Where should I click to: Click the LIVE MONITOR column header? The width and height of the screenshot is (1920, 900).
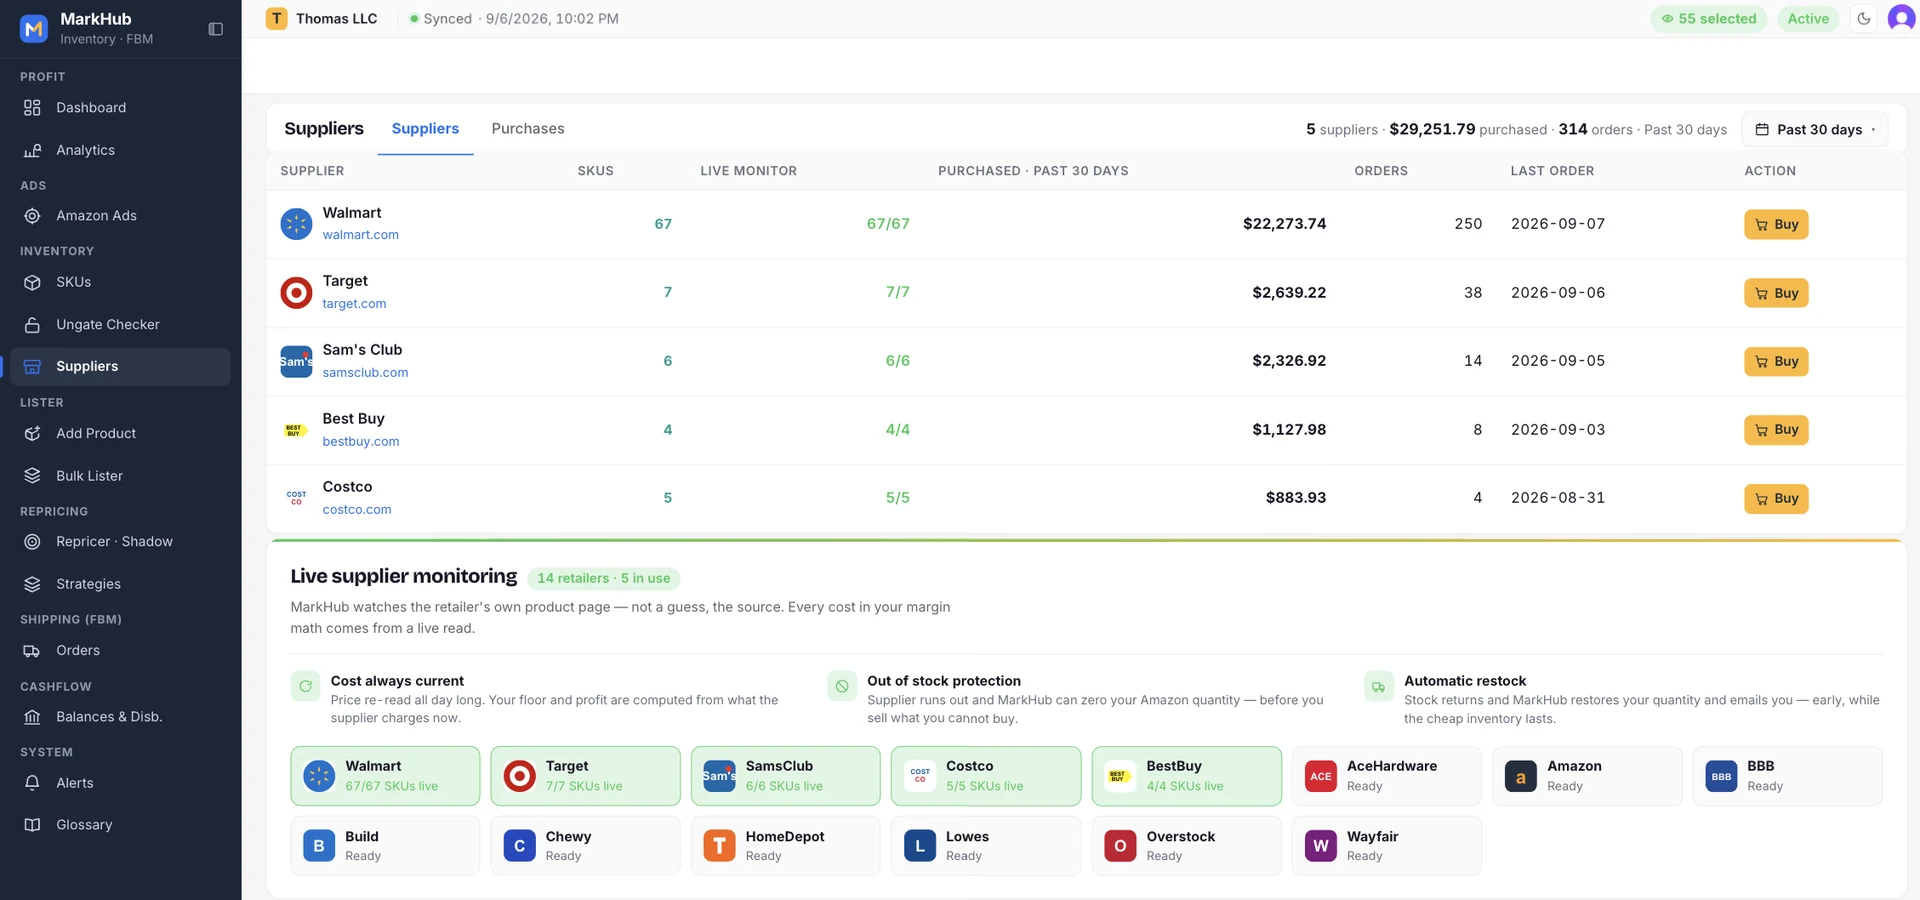click(x=748, y=171)
